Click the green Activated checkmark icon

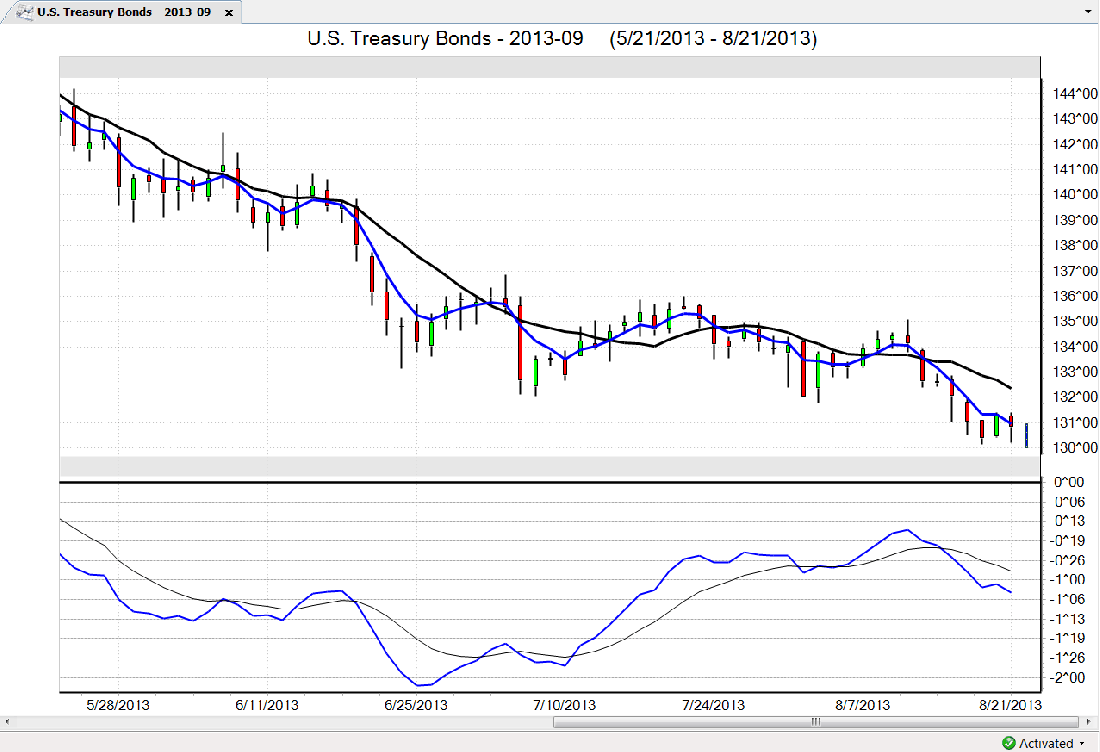(1009, 743)
